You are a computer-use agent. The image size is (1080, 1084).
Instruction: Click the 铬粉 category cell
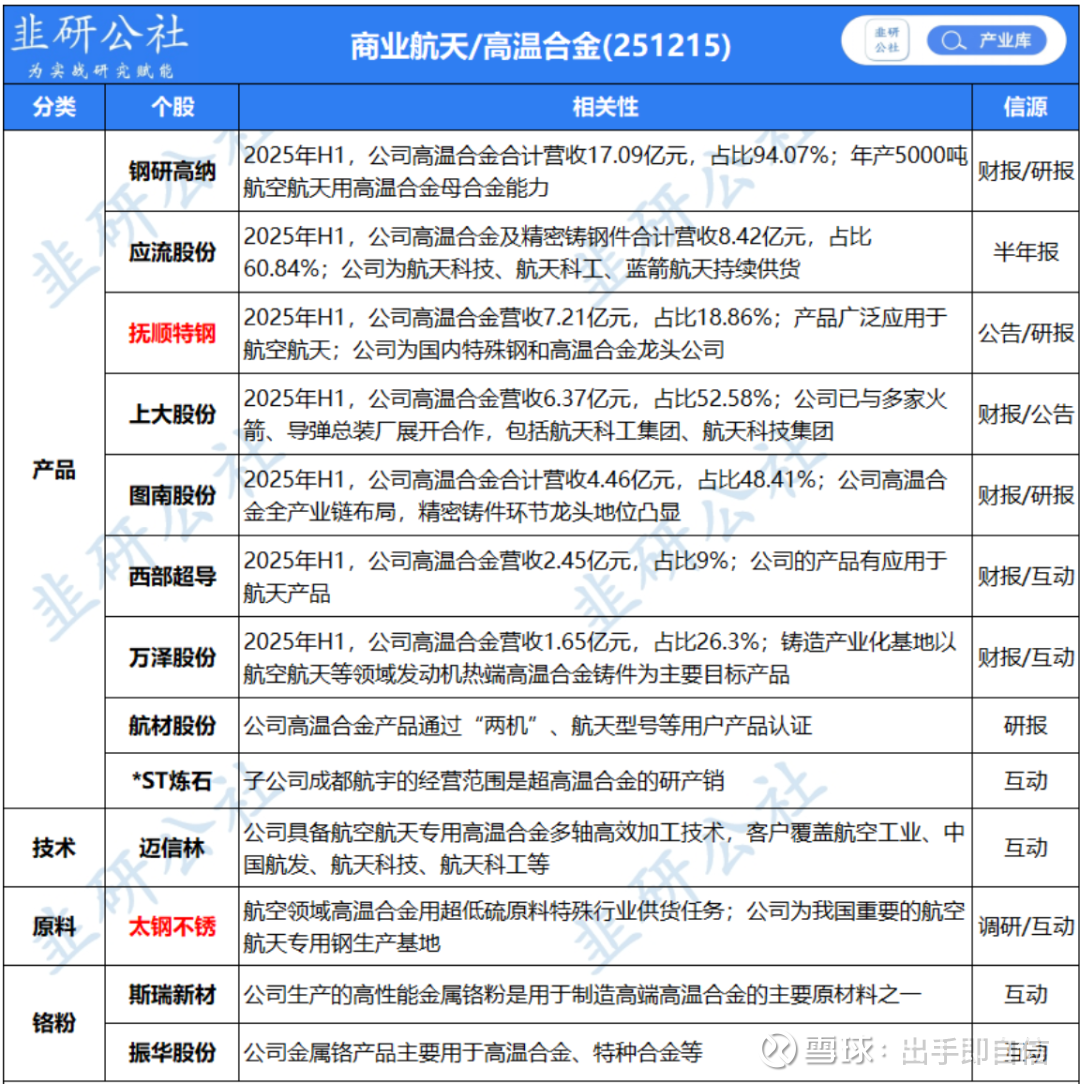[x=54, y=1023]
